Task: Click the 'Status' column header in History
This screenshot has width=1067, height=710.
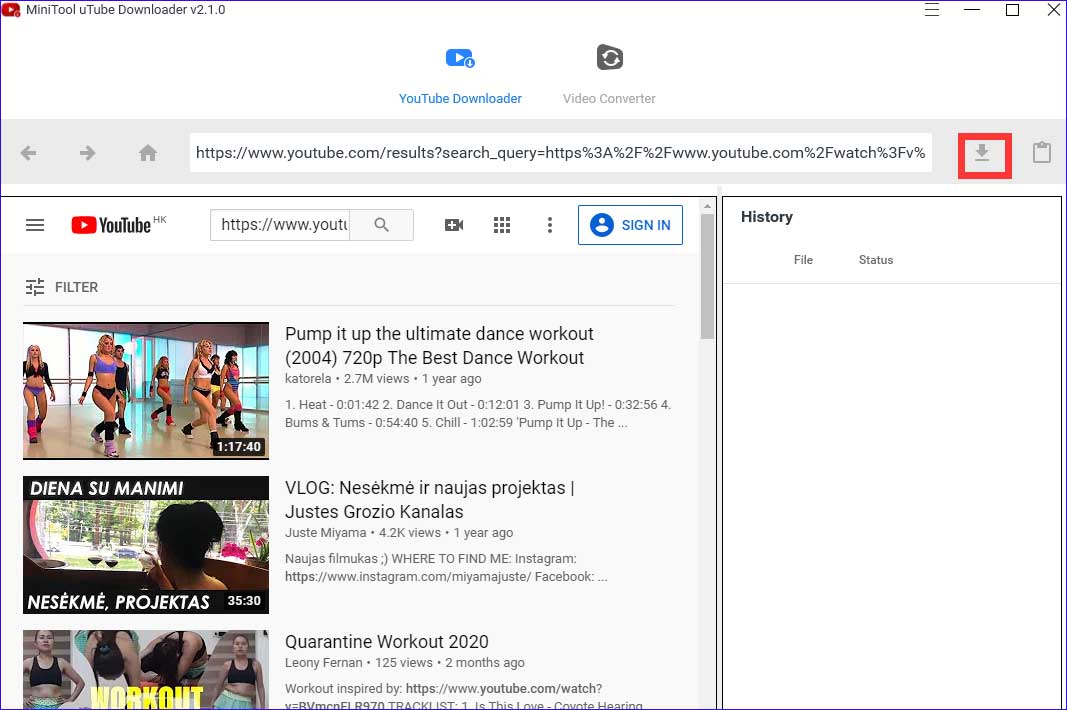Action: (876, 259)
